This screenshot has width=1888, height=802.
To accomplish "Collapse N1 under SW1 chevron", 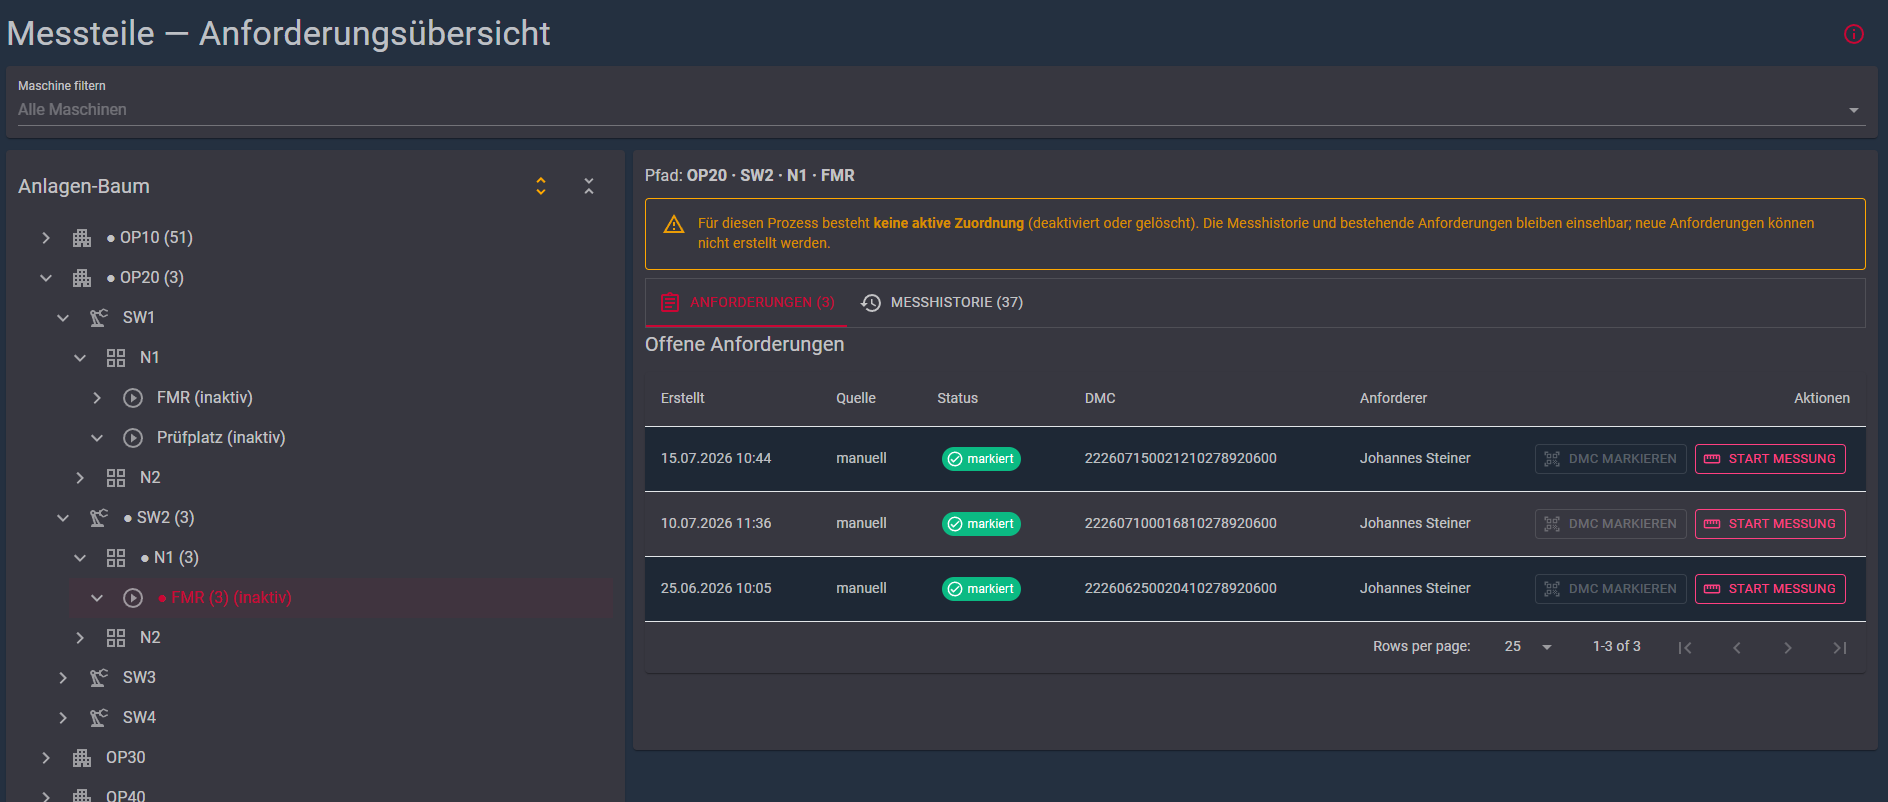I will 80,358.
